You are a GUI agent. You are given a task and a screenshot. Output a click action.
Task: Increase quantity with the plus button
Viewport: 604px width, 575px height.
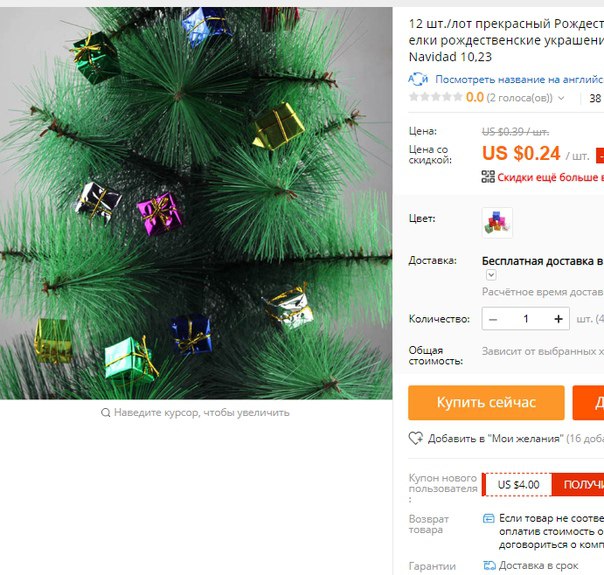coord(559,319)
